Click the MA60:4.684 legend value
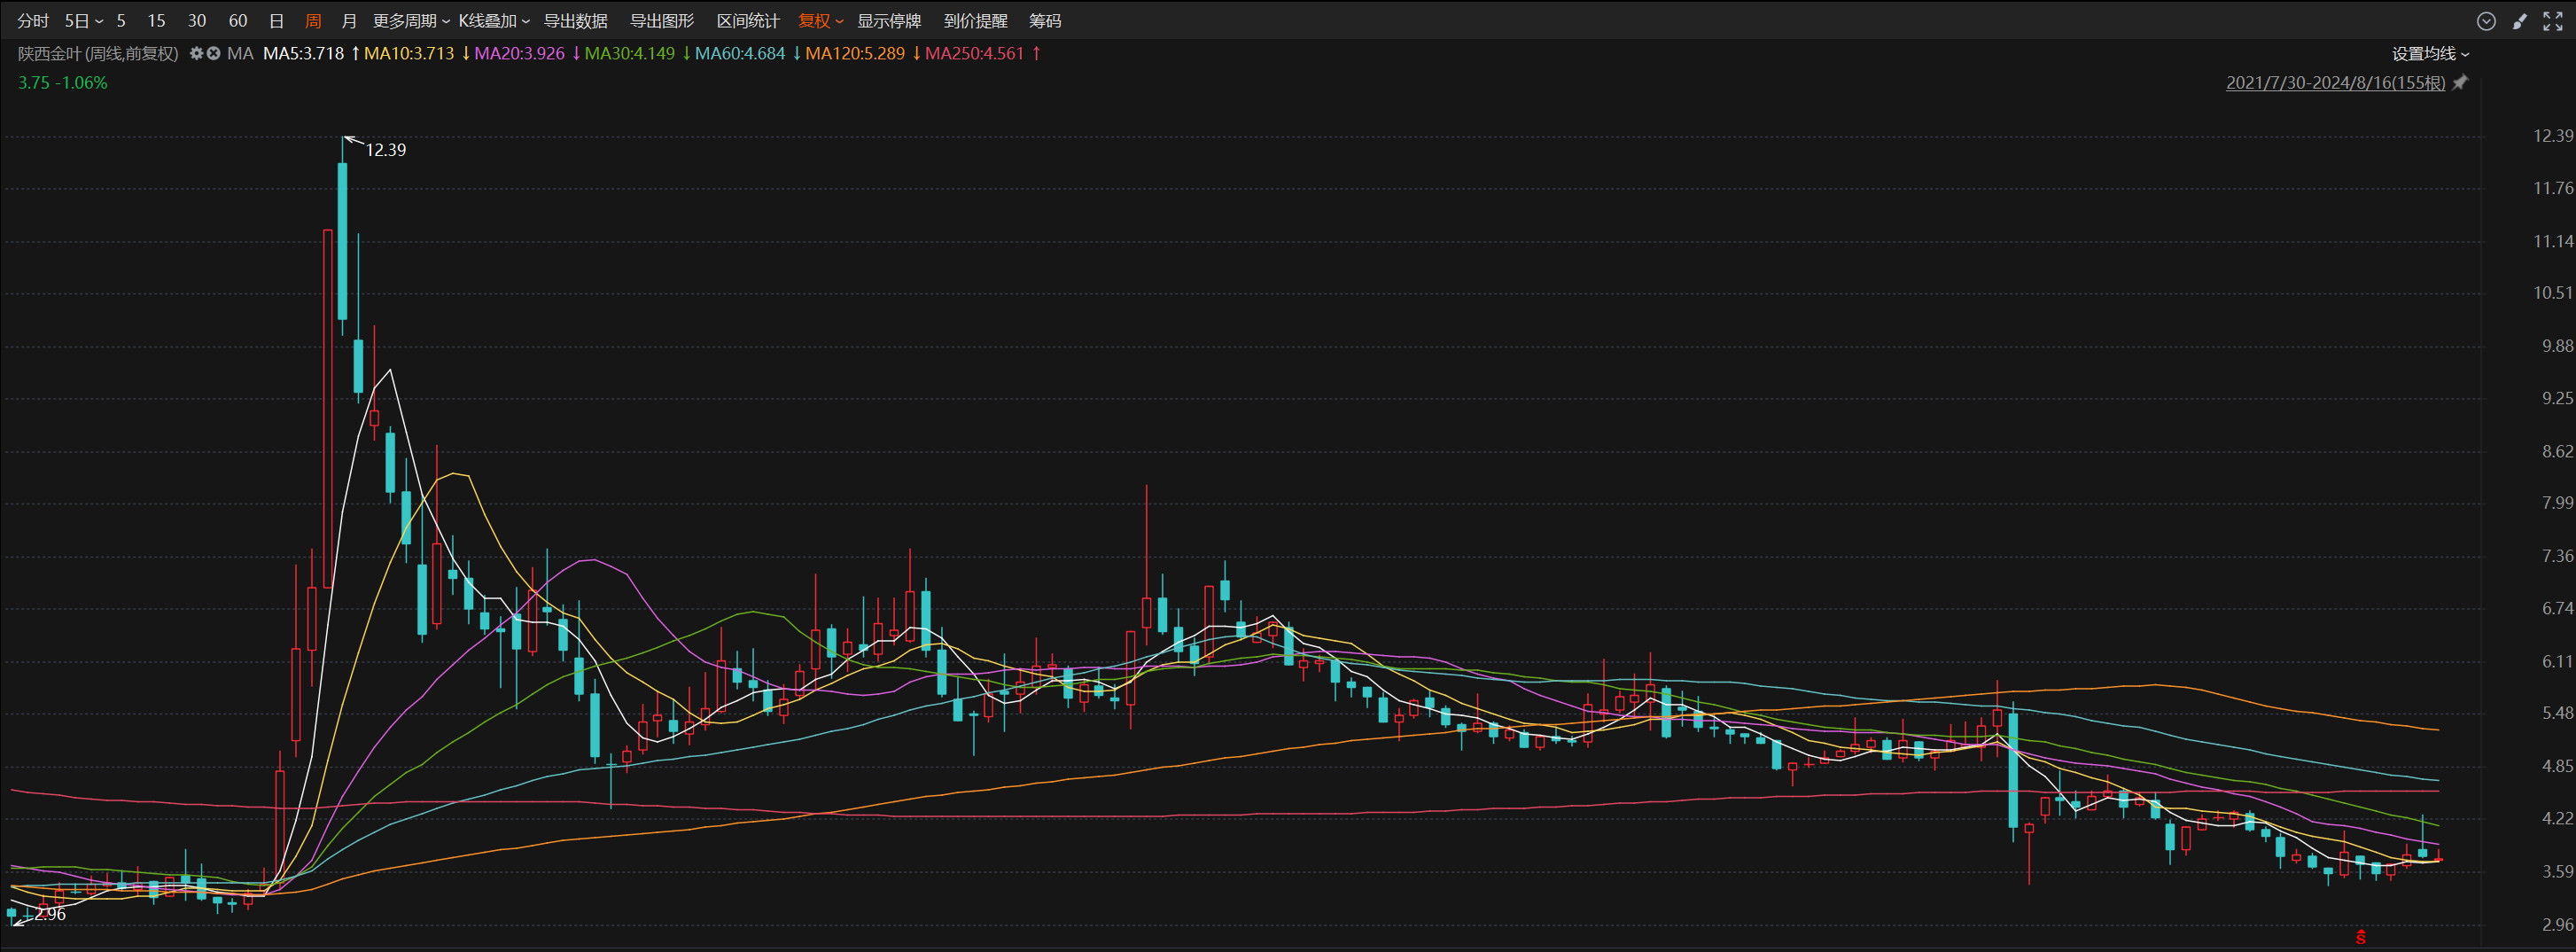 [x=740, y=54]
